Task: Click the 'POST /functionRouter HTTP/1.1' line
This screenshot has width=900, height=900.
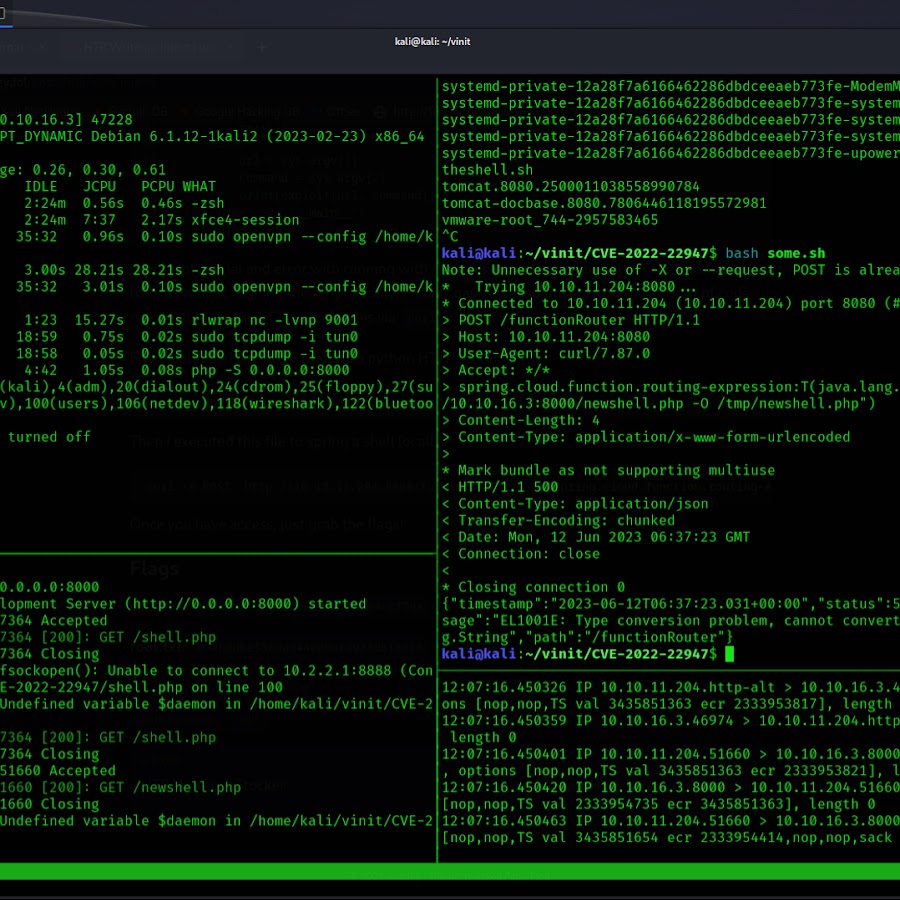Action: tap(571, 320)
